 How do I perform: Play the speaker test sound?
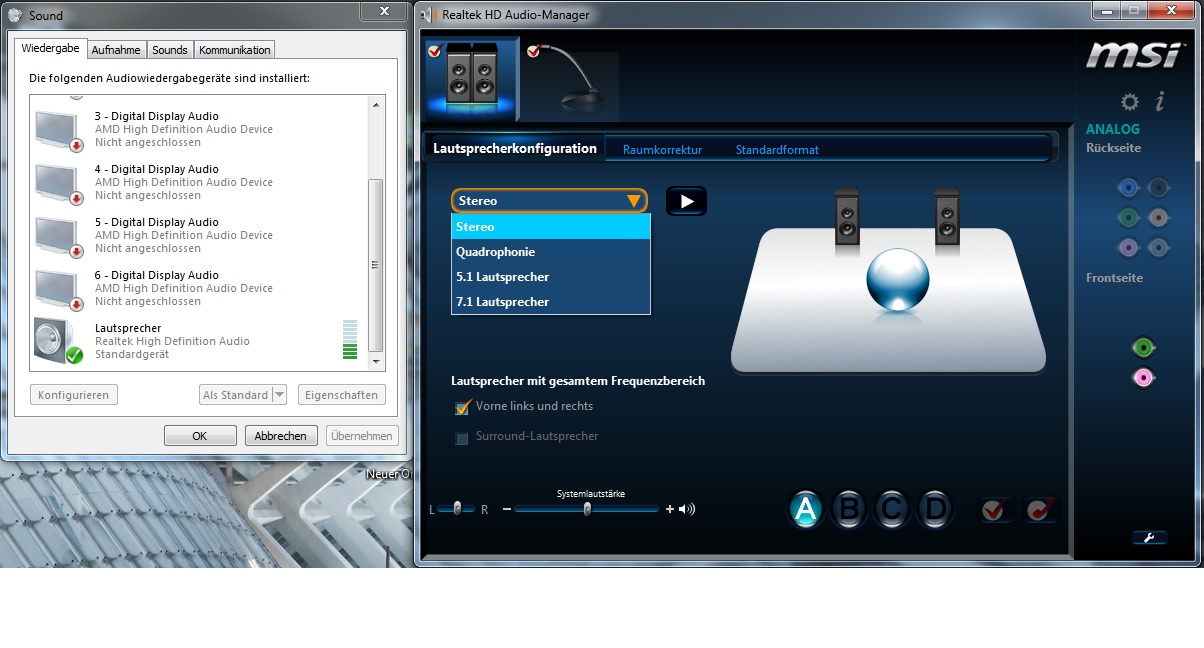(x=686, y=201)
